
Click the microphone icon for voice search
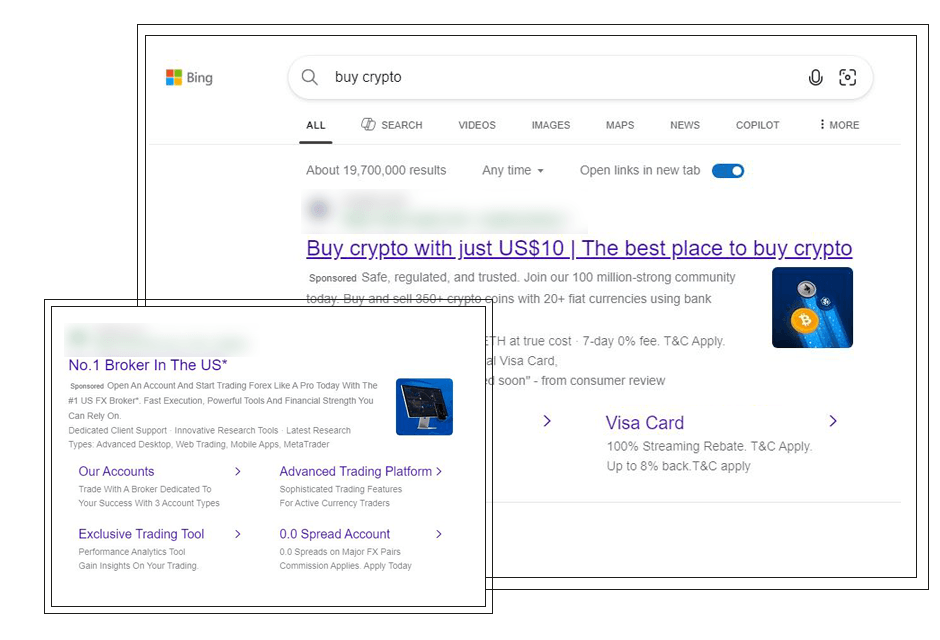(815, 77)
